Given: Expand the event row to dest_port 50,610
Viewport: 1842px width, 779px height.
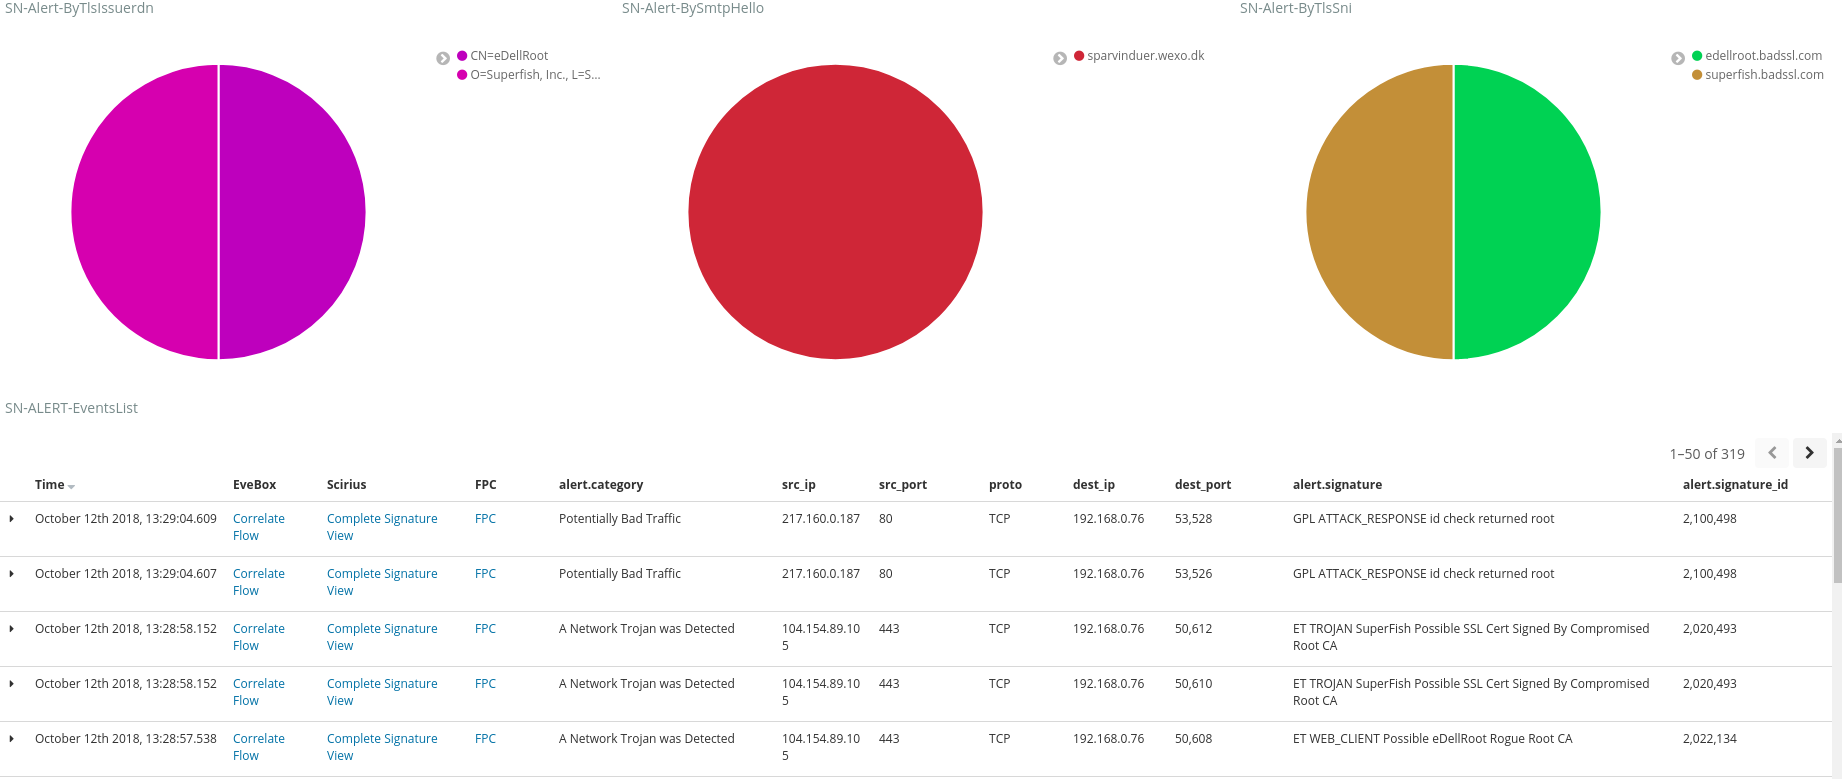Looking at the screenshot, I should (x=11, y=684).
